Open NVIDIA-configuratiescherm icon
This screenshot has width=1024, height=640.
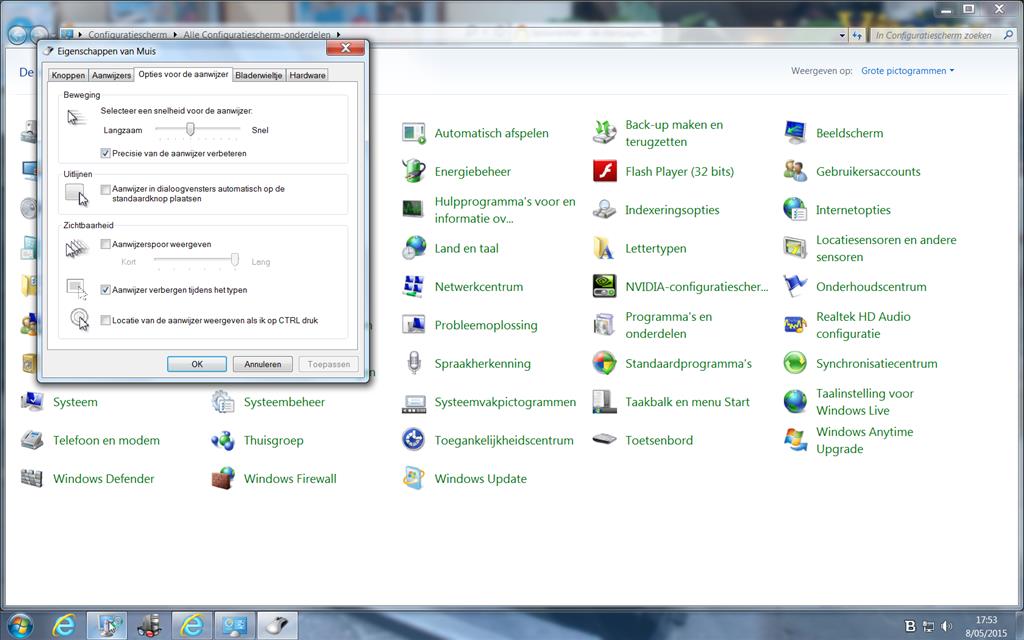[x=604, y=287]
